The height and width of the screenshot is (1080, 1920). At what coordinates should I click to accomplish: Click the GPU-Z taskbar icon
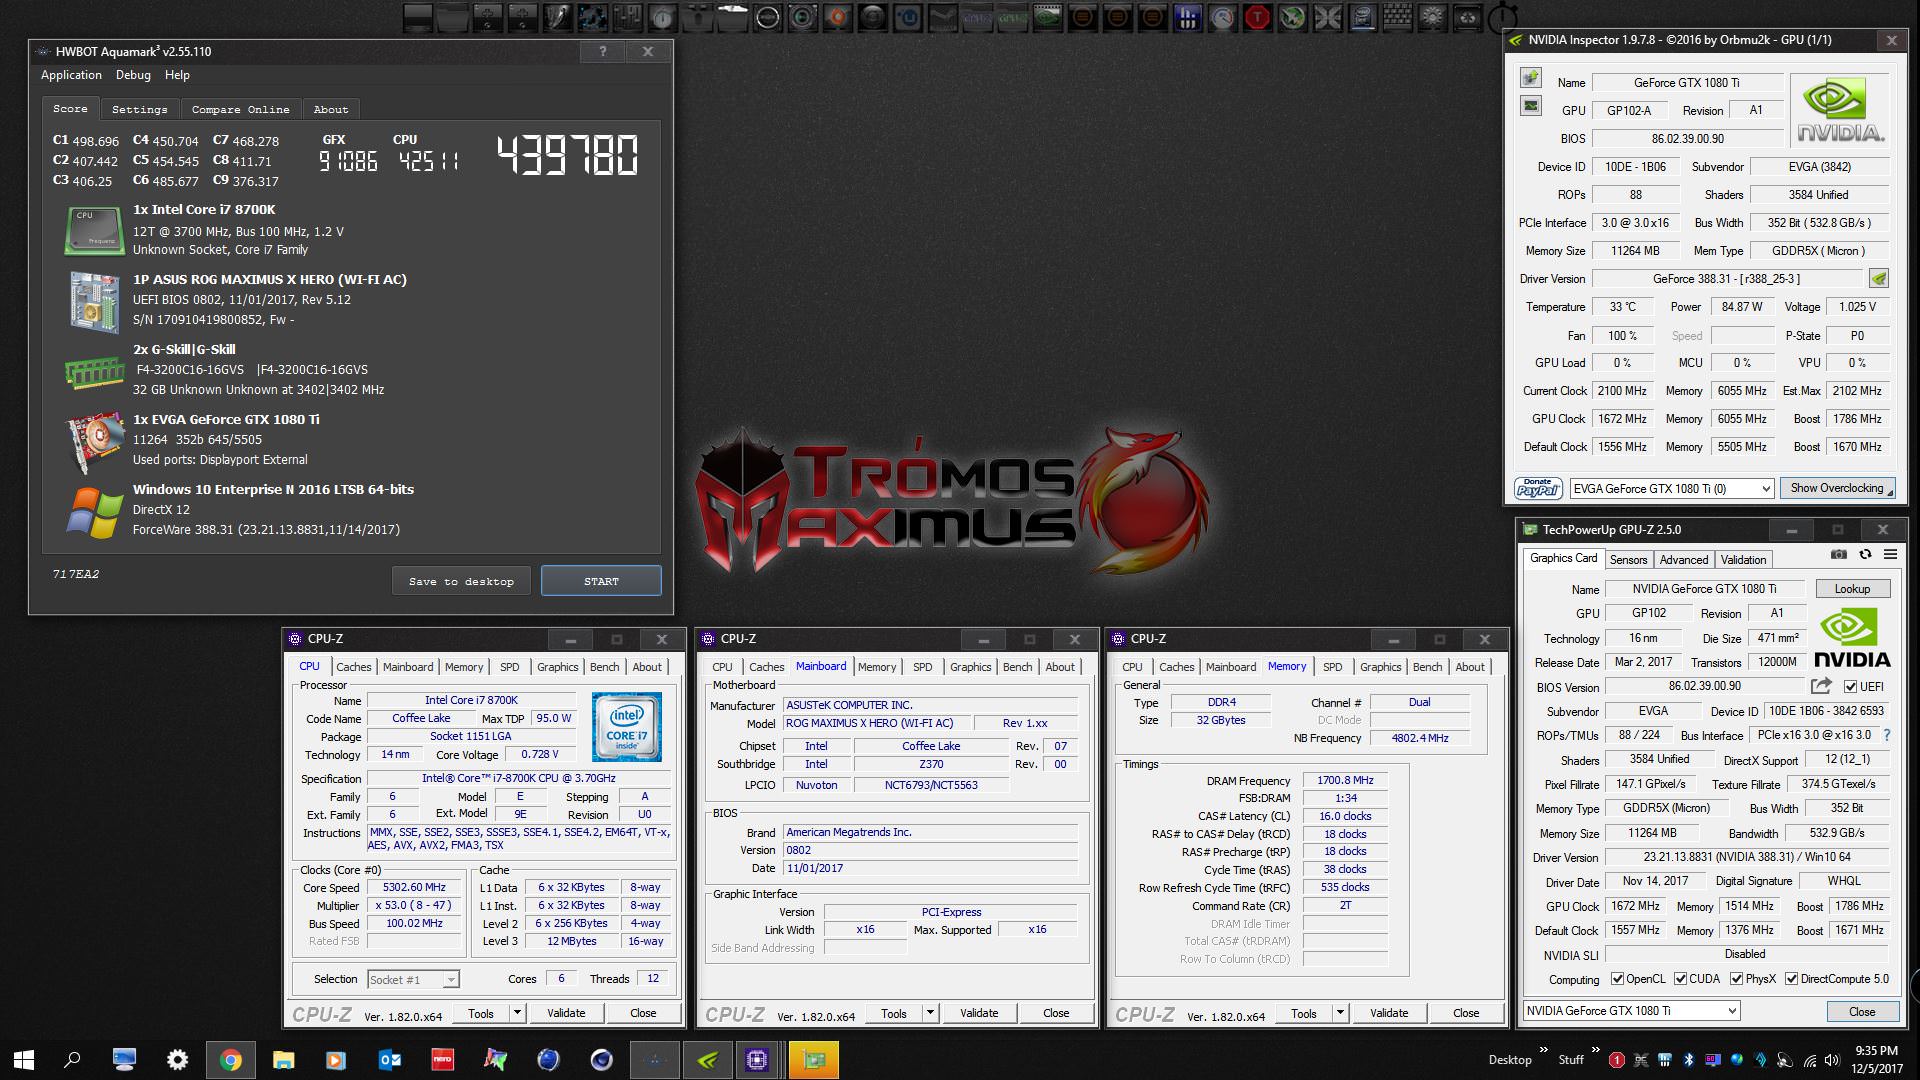[x=814, y=1059]
